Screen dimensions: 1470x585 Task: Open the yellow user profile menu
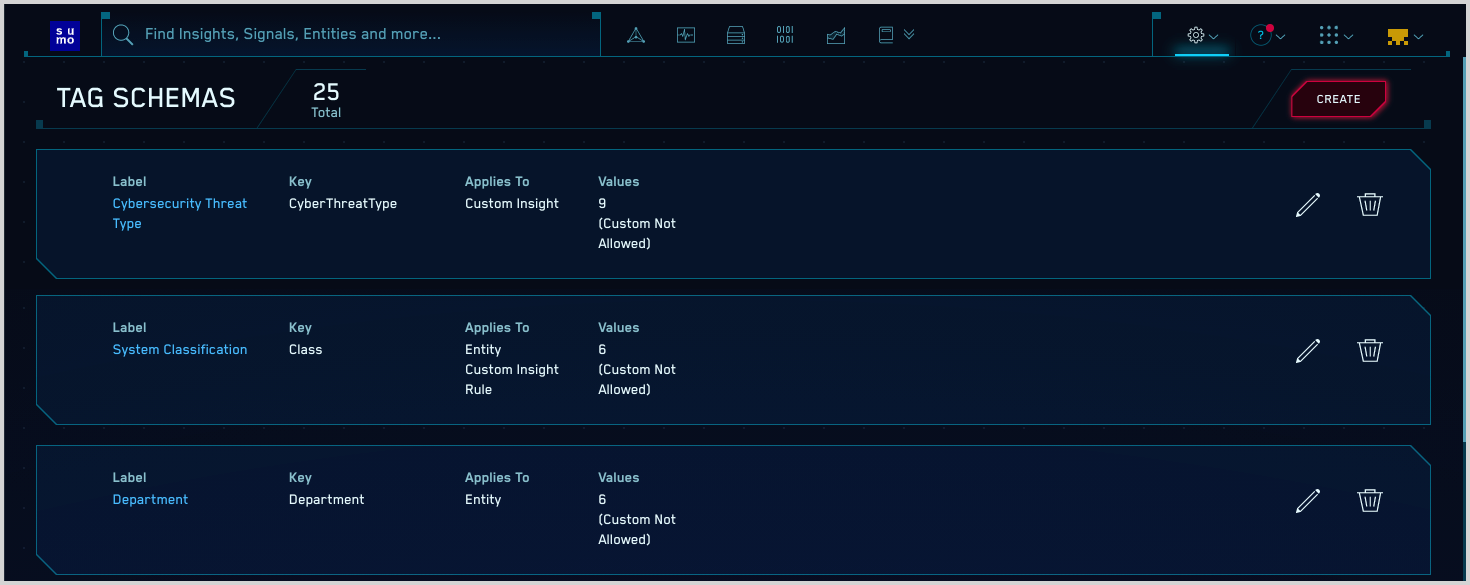(1404, 37)
